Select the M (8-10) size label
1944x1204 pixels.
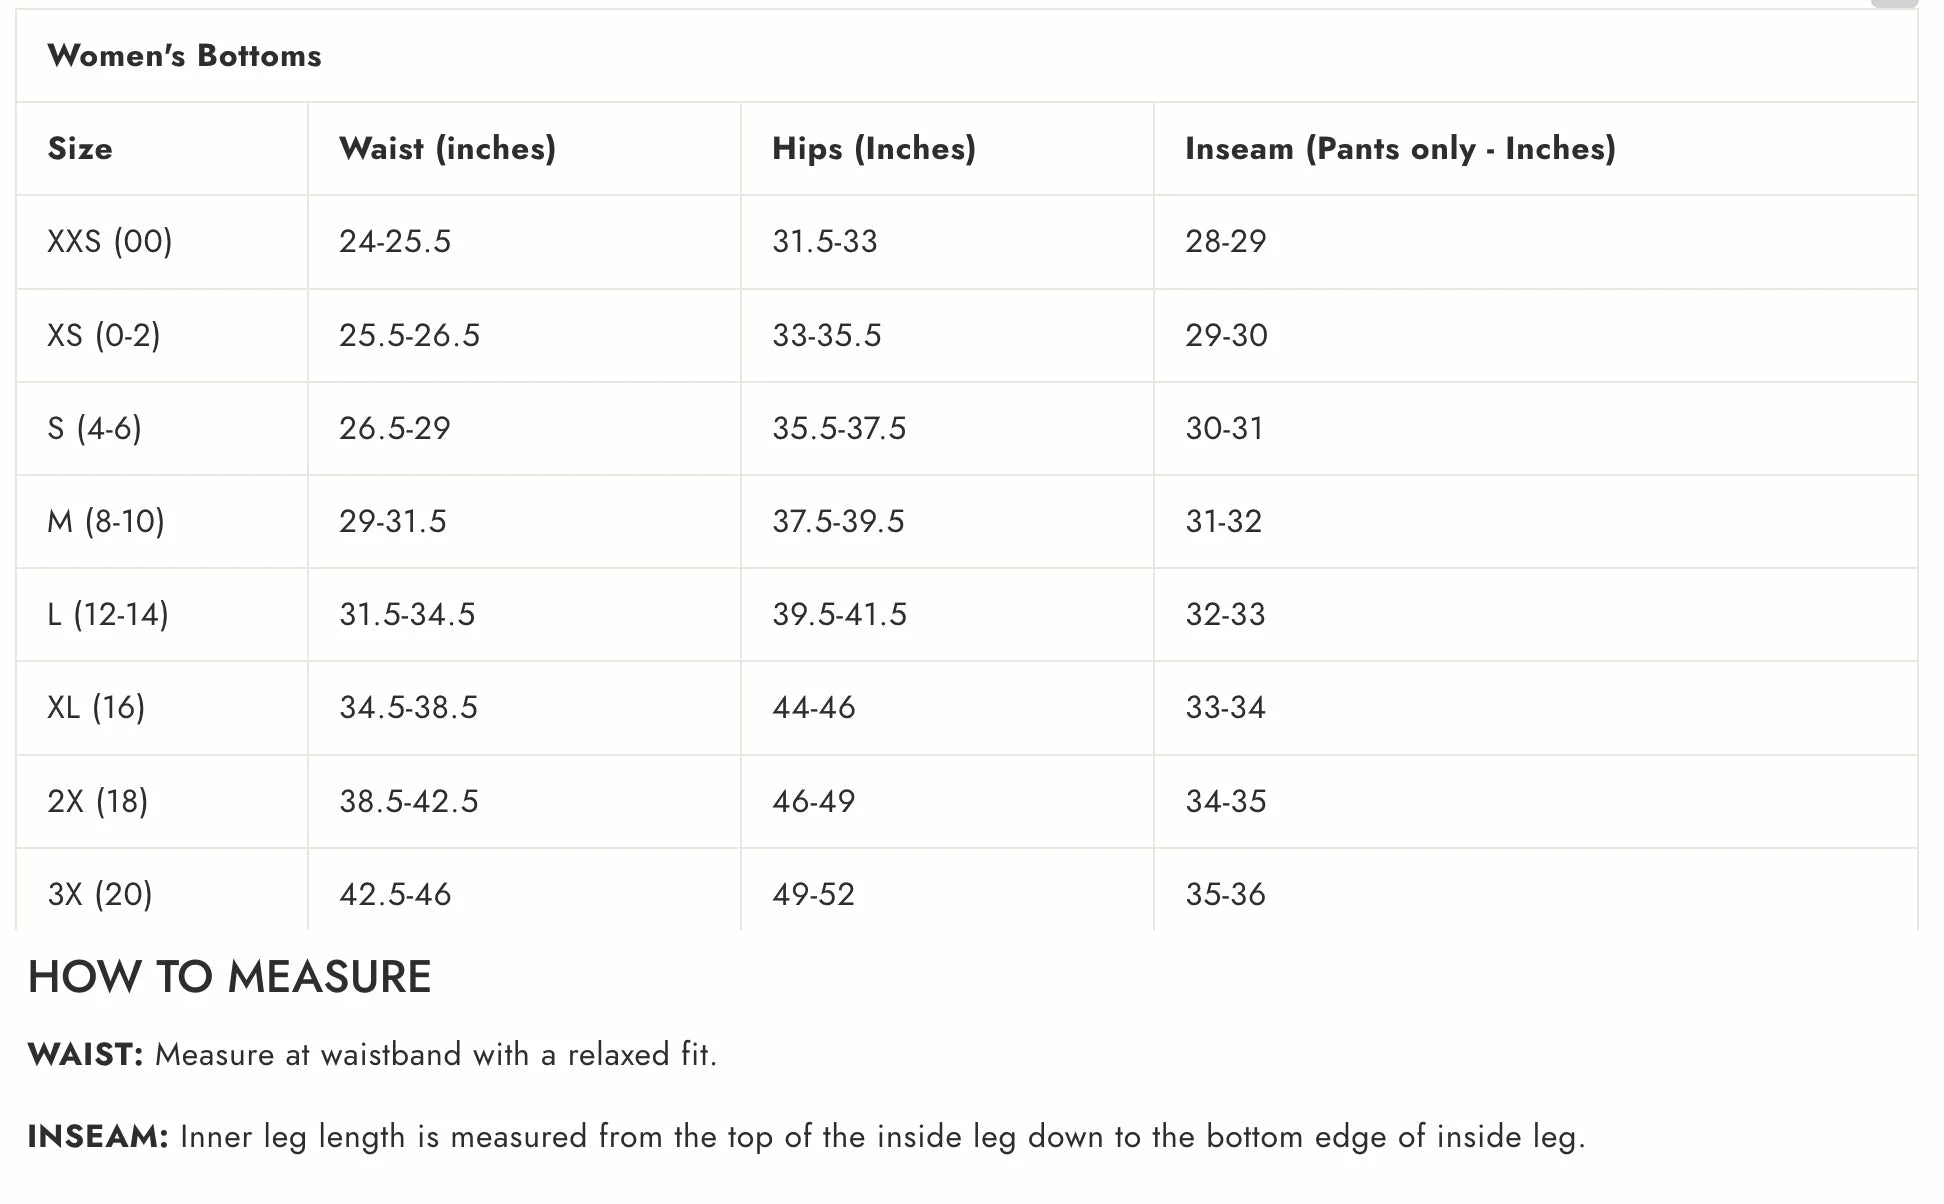(106, 521)
